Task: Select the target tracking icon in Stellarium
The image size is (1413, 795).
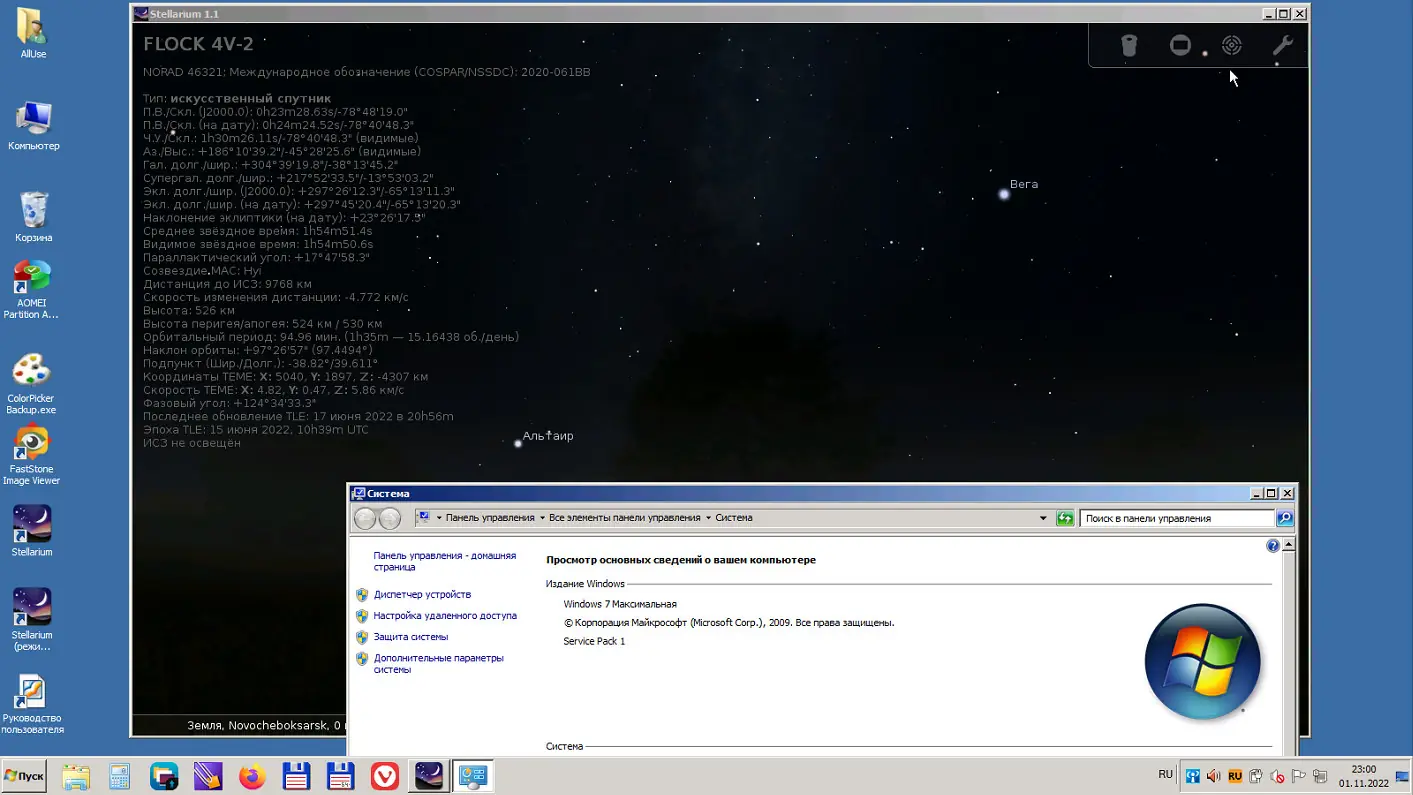Action: tap(1231, 45)
